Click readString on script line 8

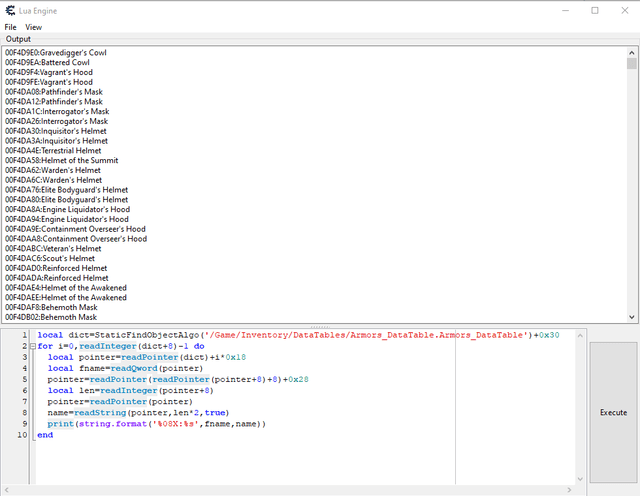click(100, 412)
